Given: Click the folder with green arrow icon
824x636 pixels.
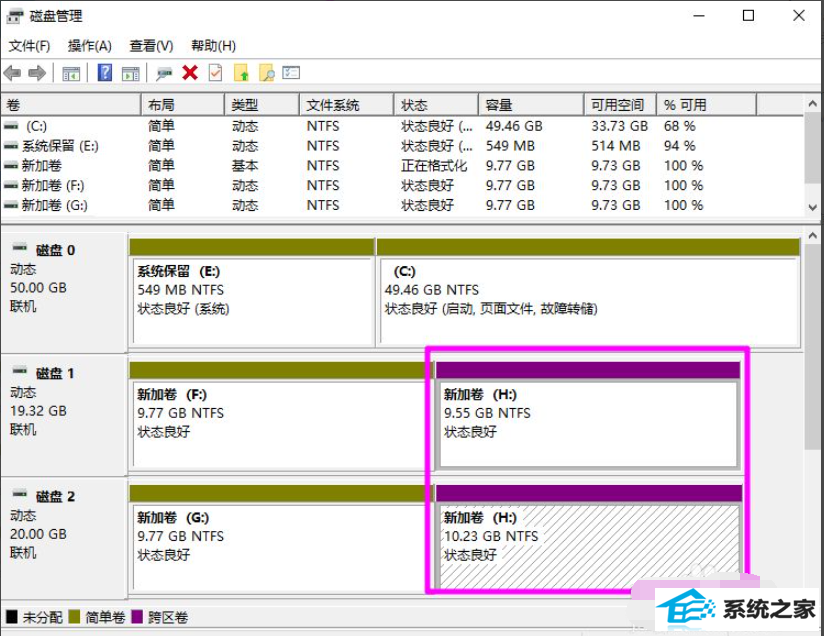Looking at the screenshot, I should point(241,73).
